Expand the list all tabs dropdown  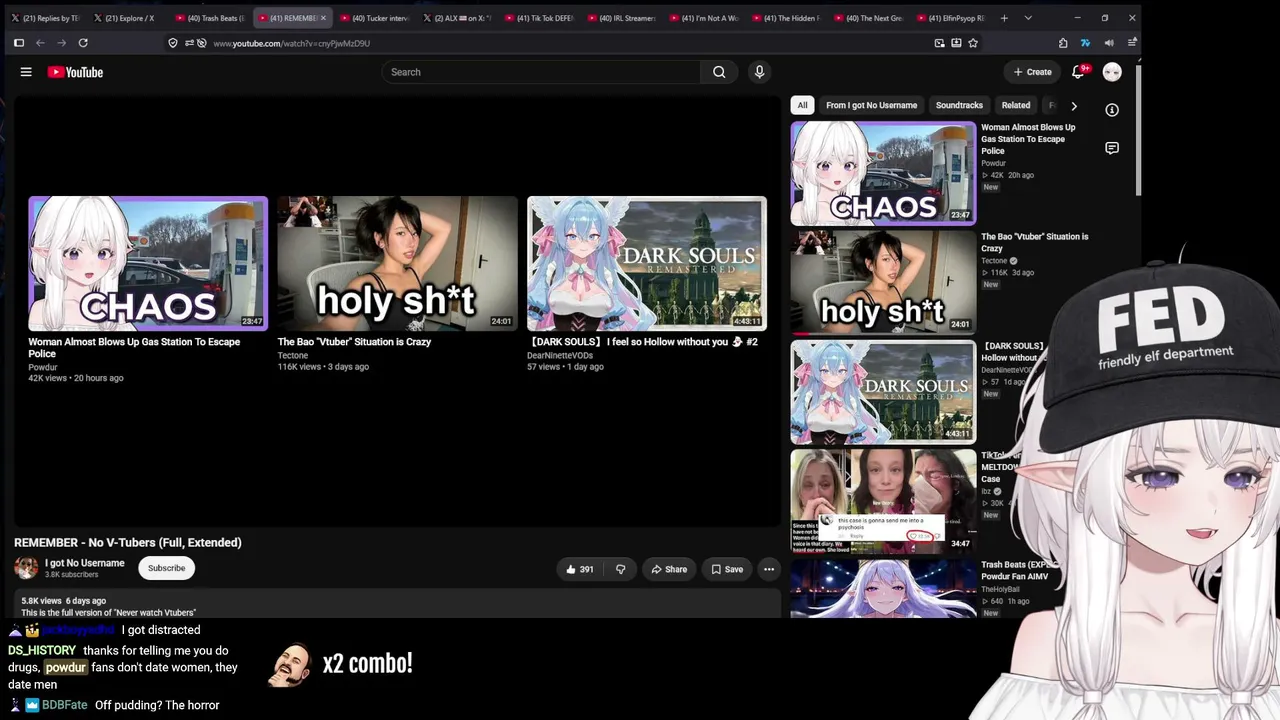[1028, 18]
